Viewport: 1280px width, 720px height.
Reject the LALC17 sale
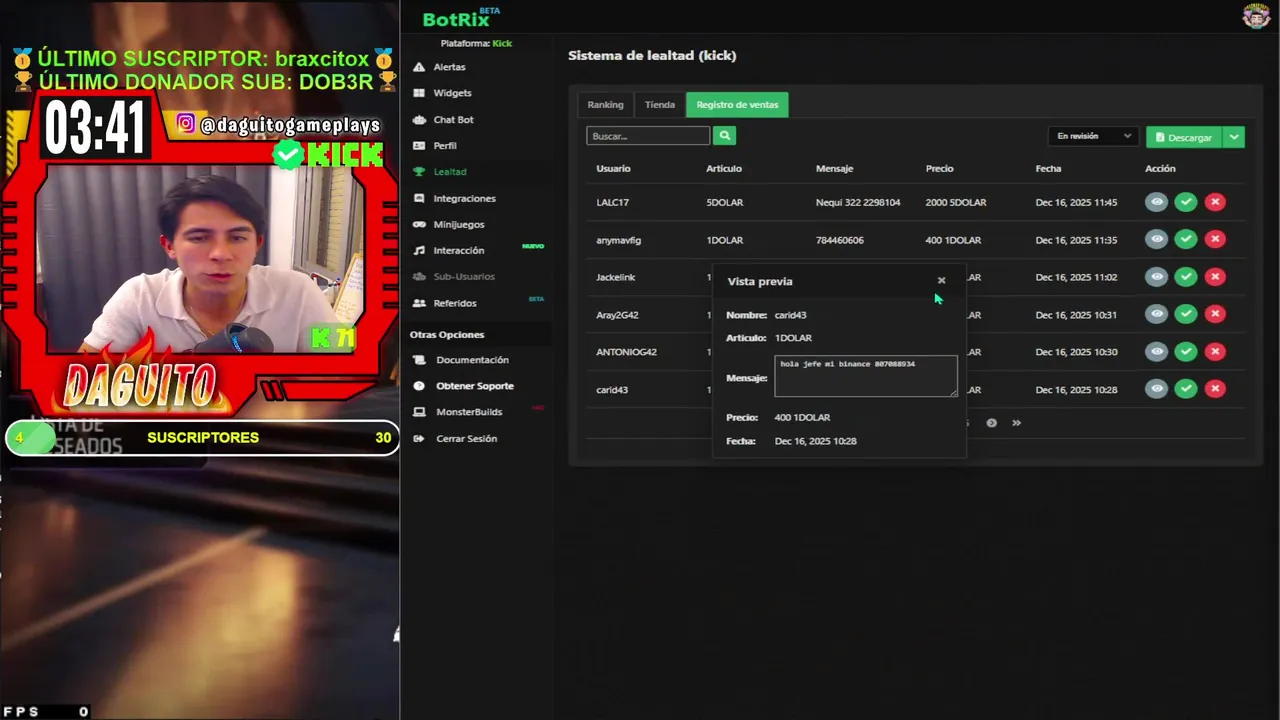1215,202
